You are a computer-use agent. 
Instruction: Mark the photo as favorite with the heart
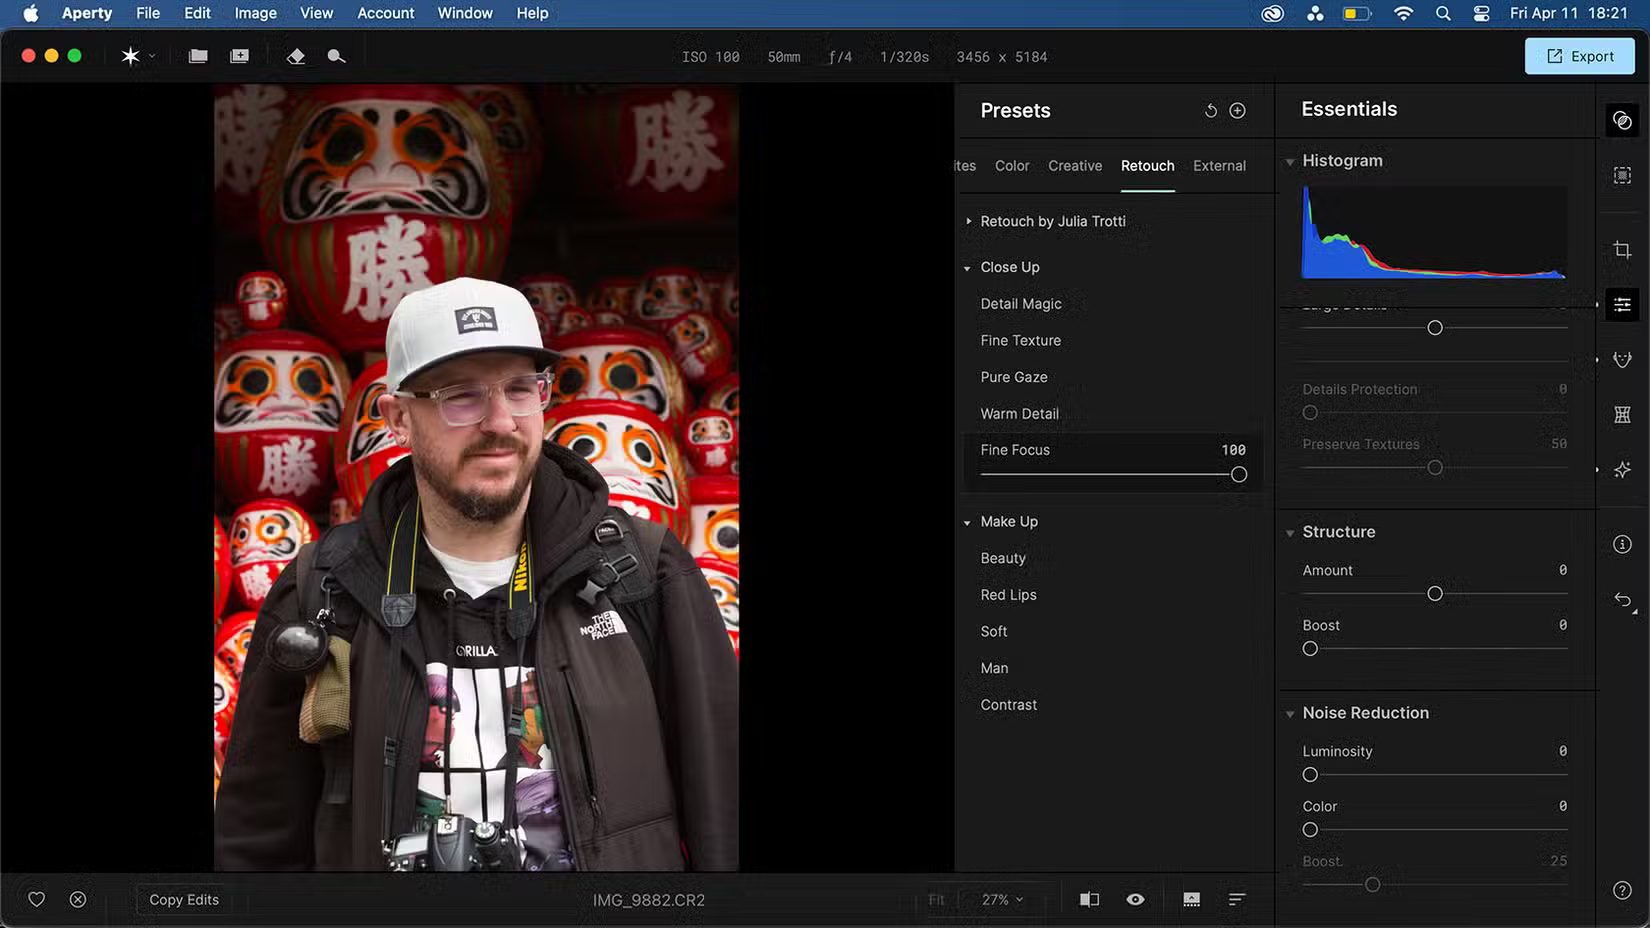pos(36,899)
